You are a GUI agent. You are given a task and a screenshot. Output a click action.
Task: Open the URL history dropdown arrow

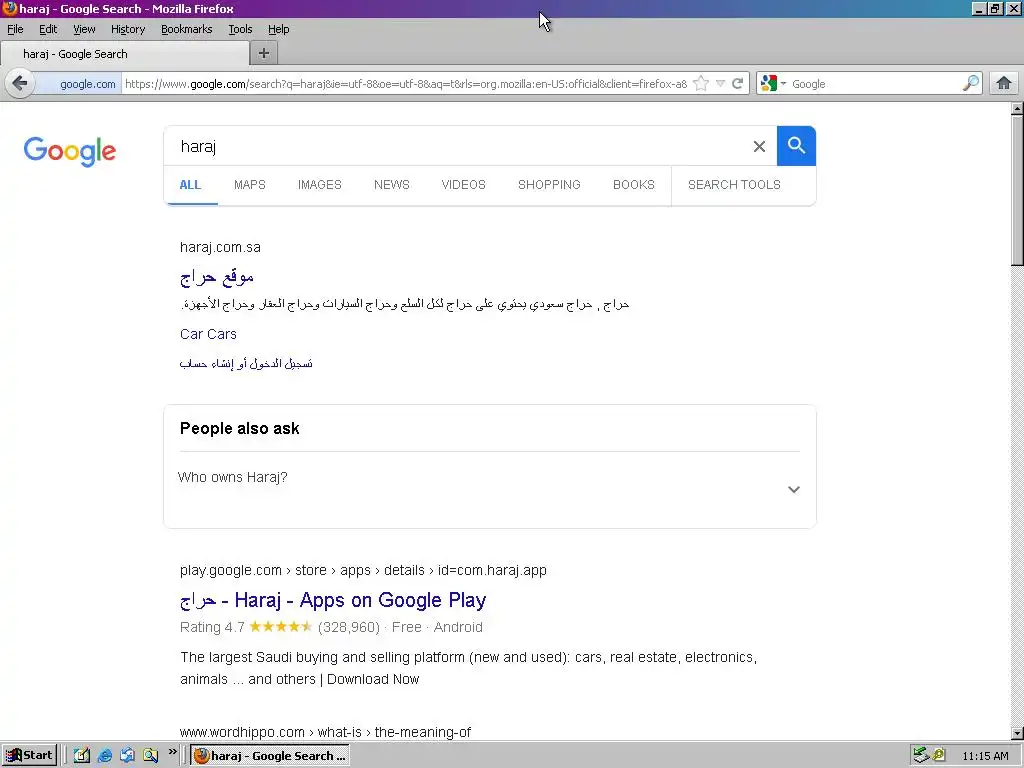pyautogui.click(x=720, y=84)
